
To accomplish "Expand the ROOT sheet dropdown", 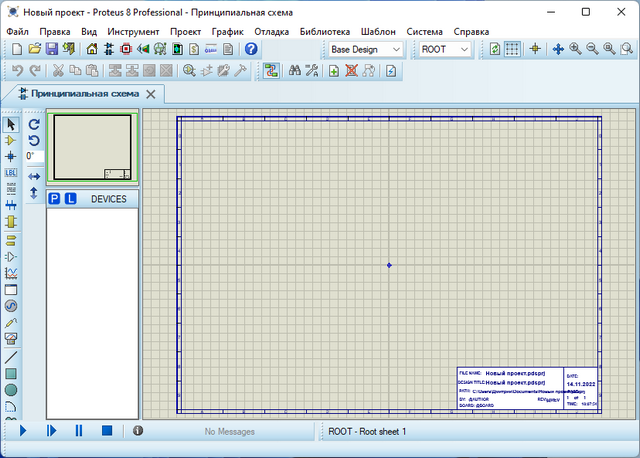I will point(445,49).
